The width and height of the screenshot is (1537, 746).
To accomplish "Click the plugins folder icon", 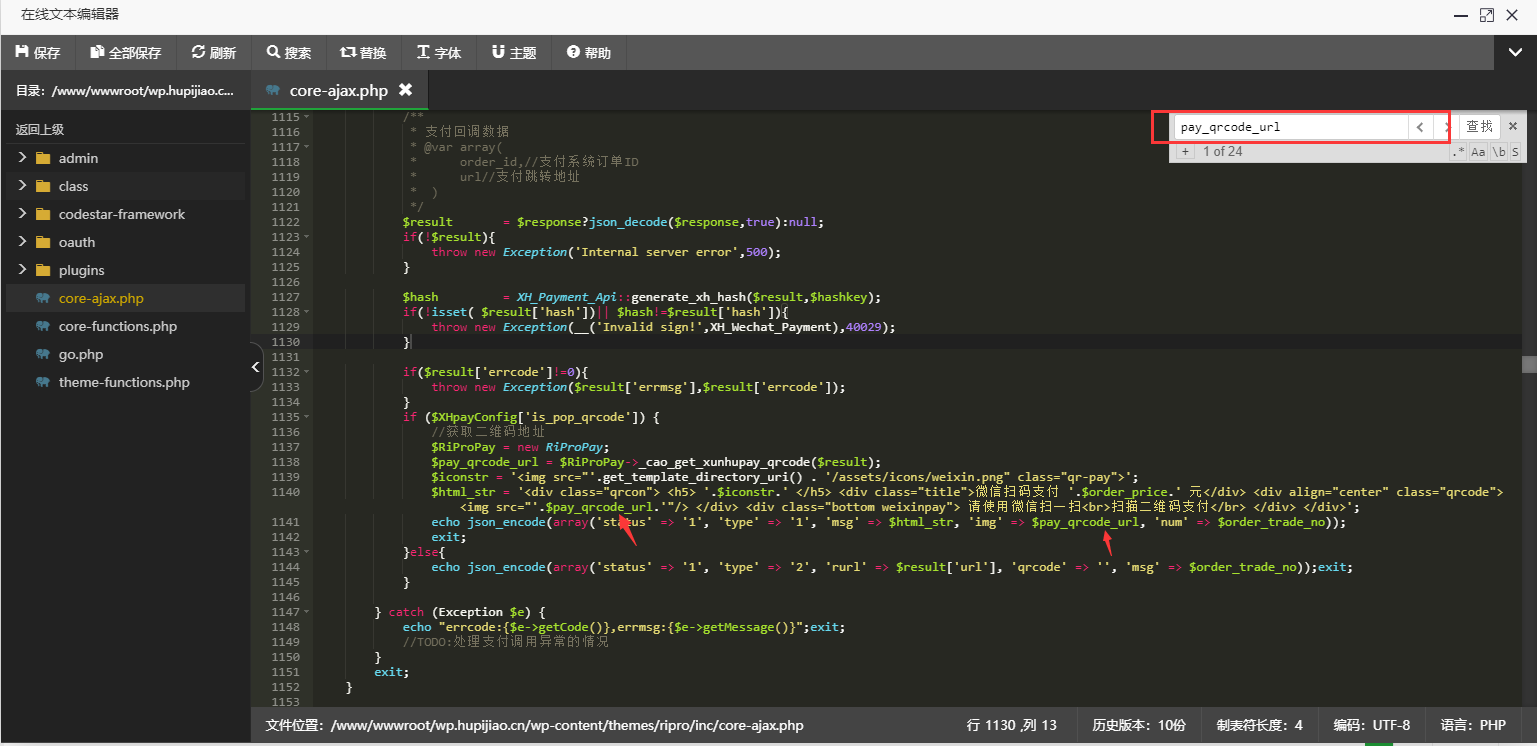I will point(42,270).
